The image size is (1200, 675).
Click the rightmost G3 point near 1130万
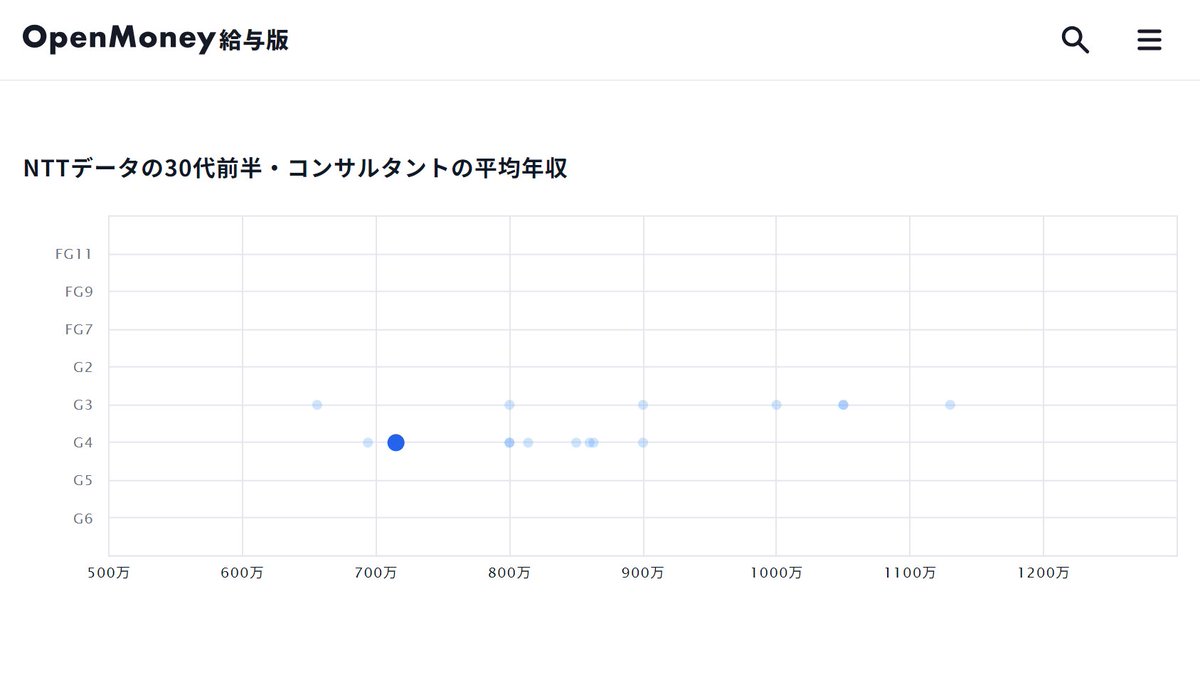click(950, 405)
